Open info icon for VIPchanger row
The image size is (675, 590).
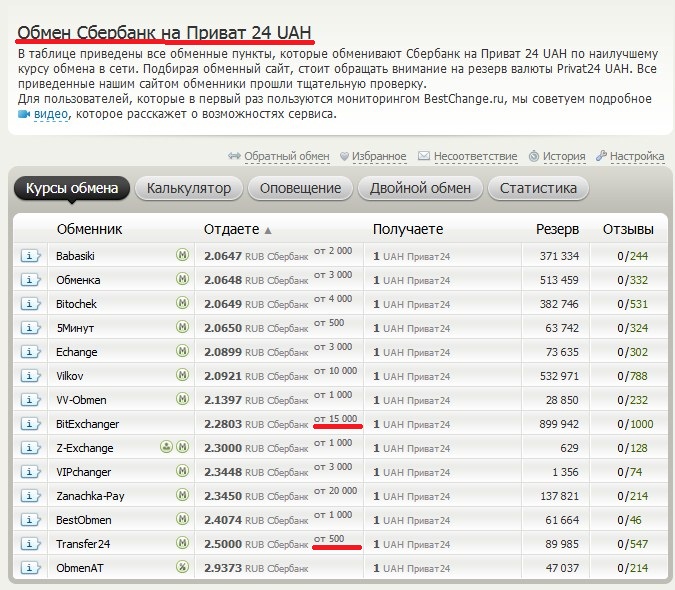(30, 472)
